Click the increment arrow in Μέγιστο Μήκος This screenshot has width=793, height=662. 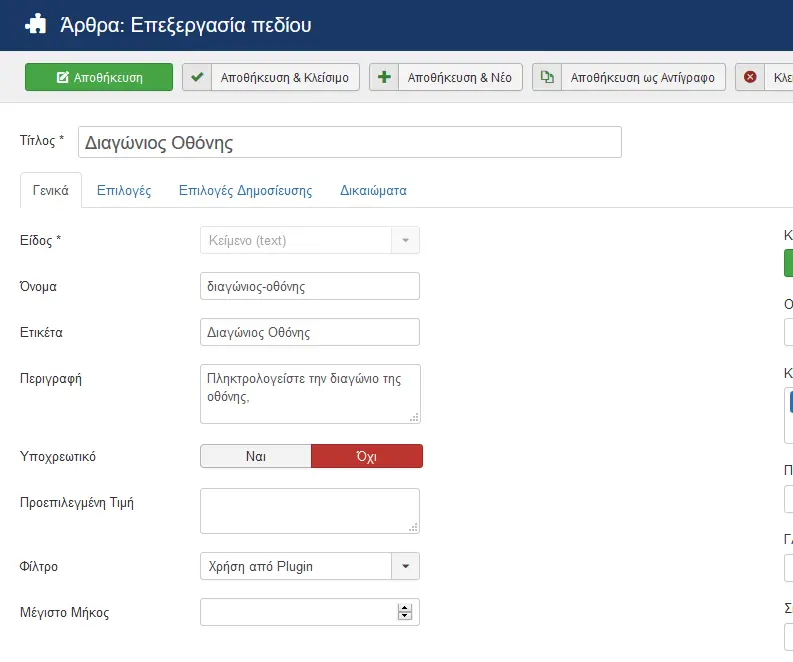coord(404,608)
